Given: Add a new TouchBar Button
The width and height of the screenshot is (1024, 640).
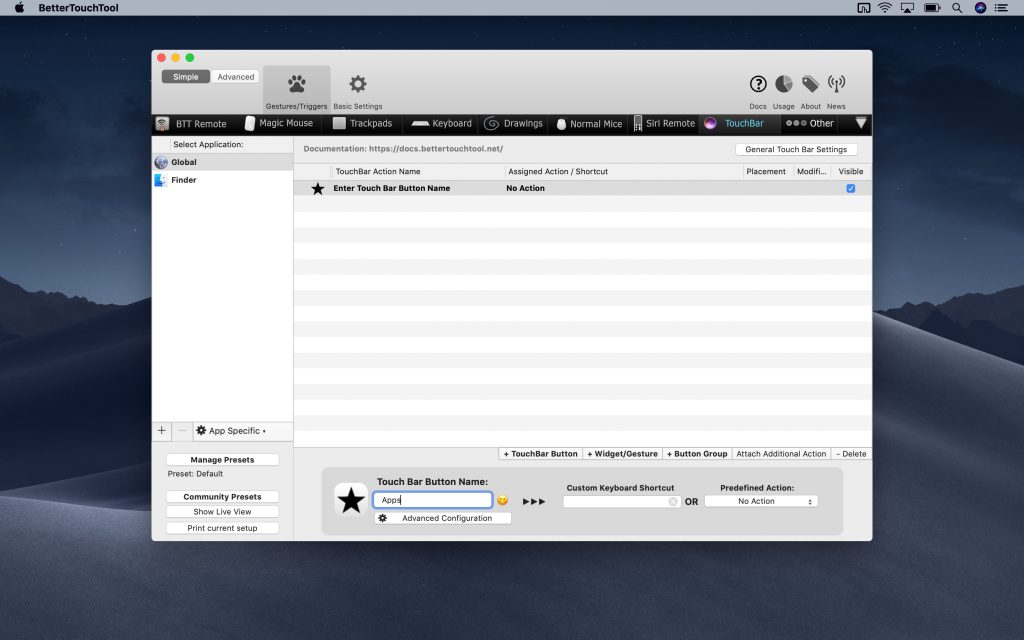Looking at the screenshot, I should point(540,453).
